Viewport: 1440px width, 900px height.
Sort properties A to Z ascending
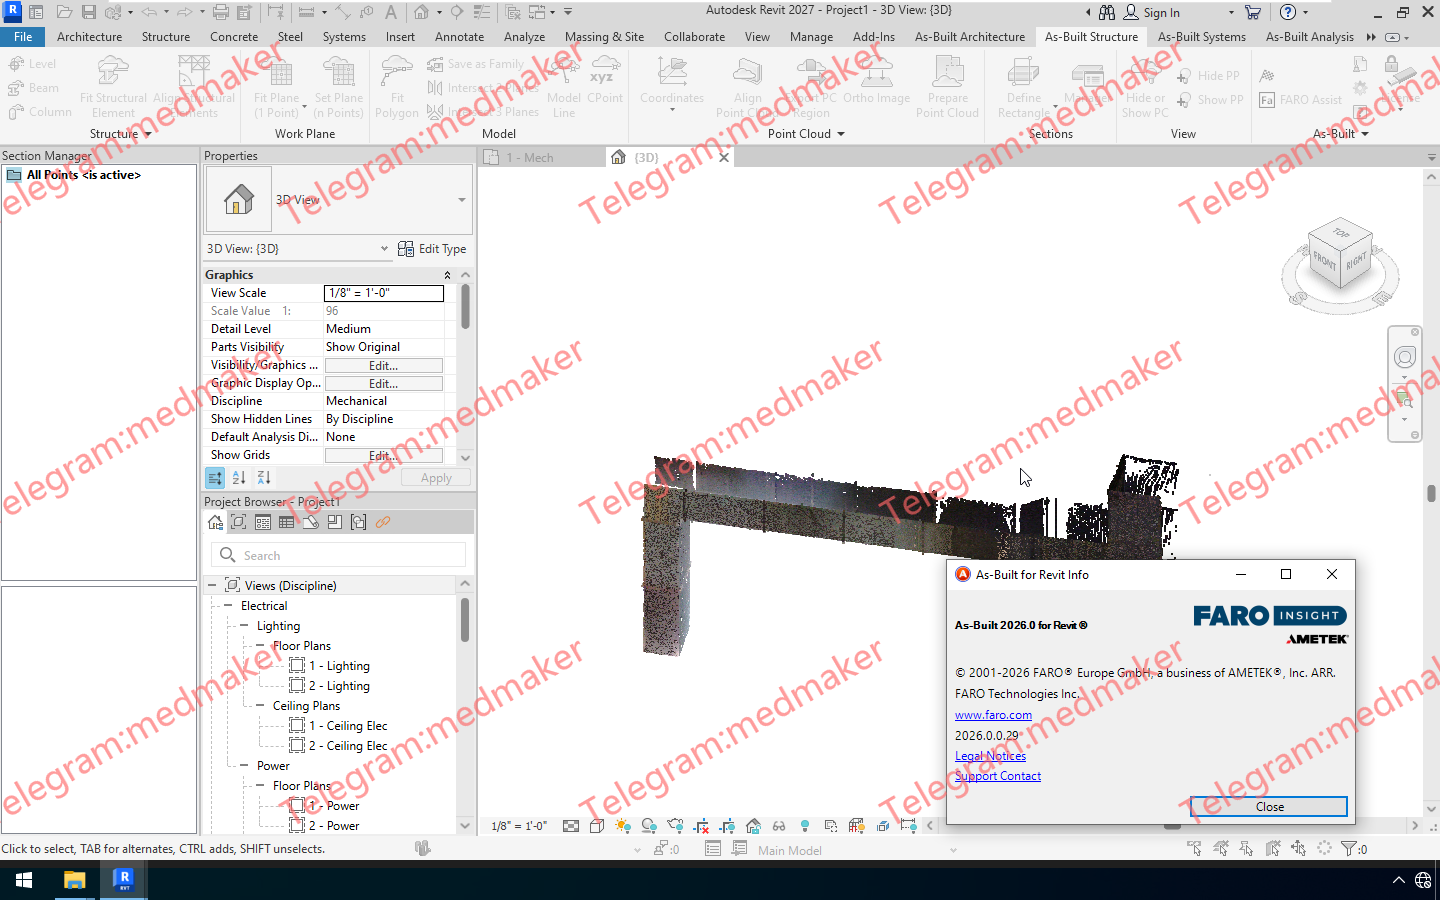(239, 478)
